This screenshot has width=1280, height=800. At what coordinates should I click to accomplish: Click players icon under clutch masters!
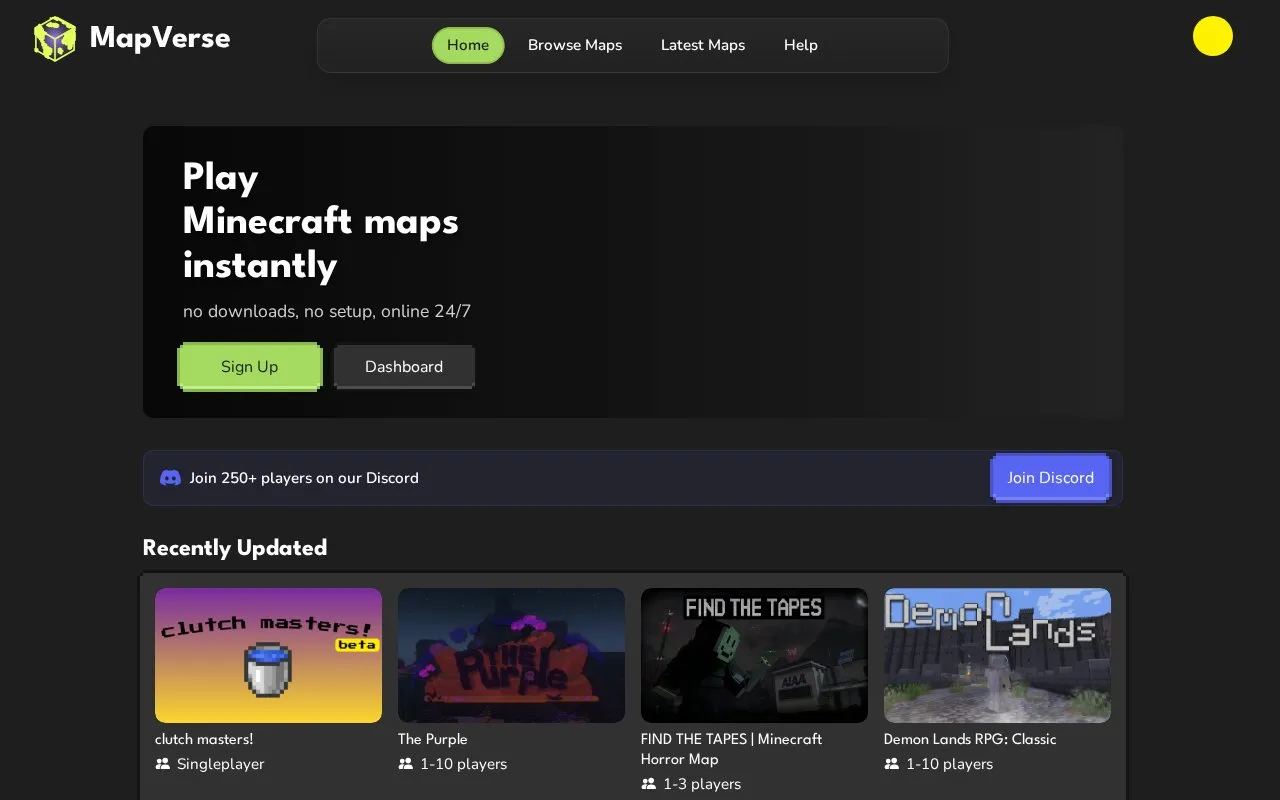pyautogui.click(x=163, y=764)
